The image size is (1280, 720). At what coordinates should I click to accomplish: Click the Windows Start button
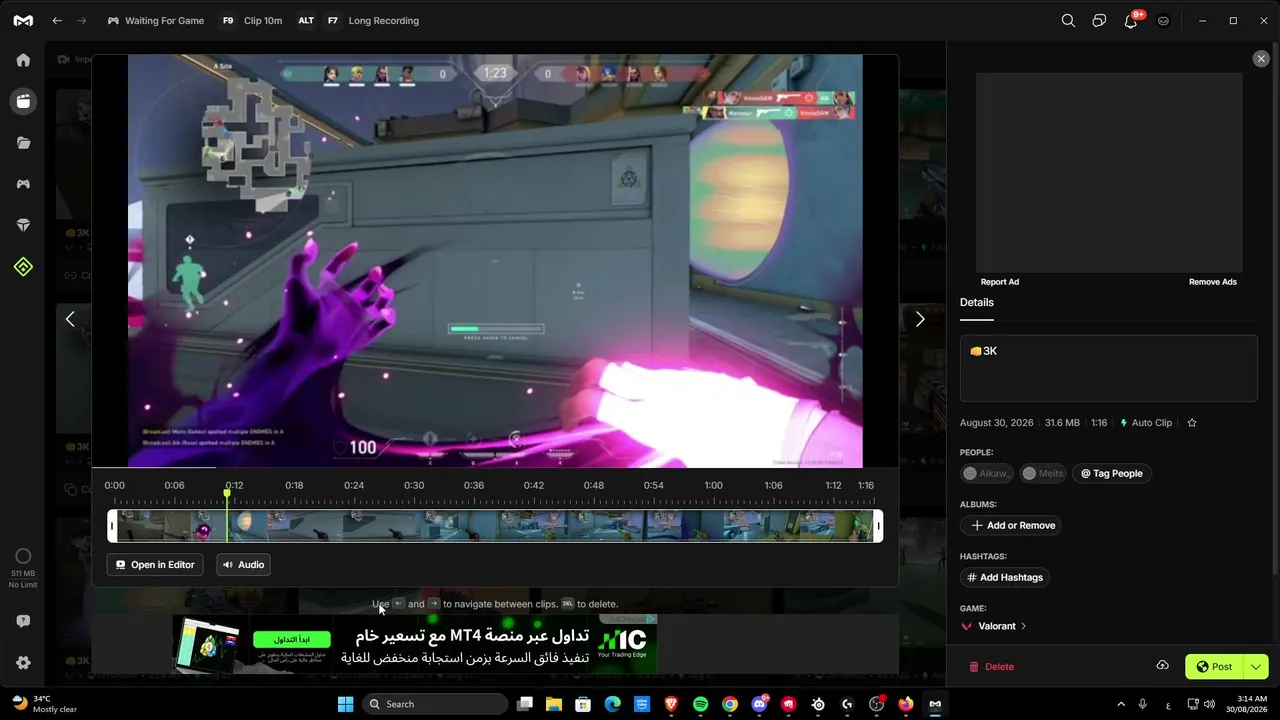(x=345, y=704)
